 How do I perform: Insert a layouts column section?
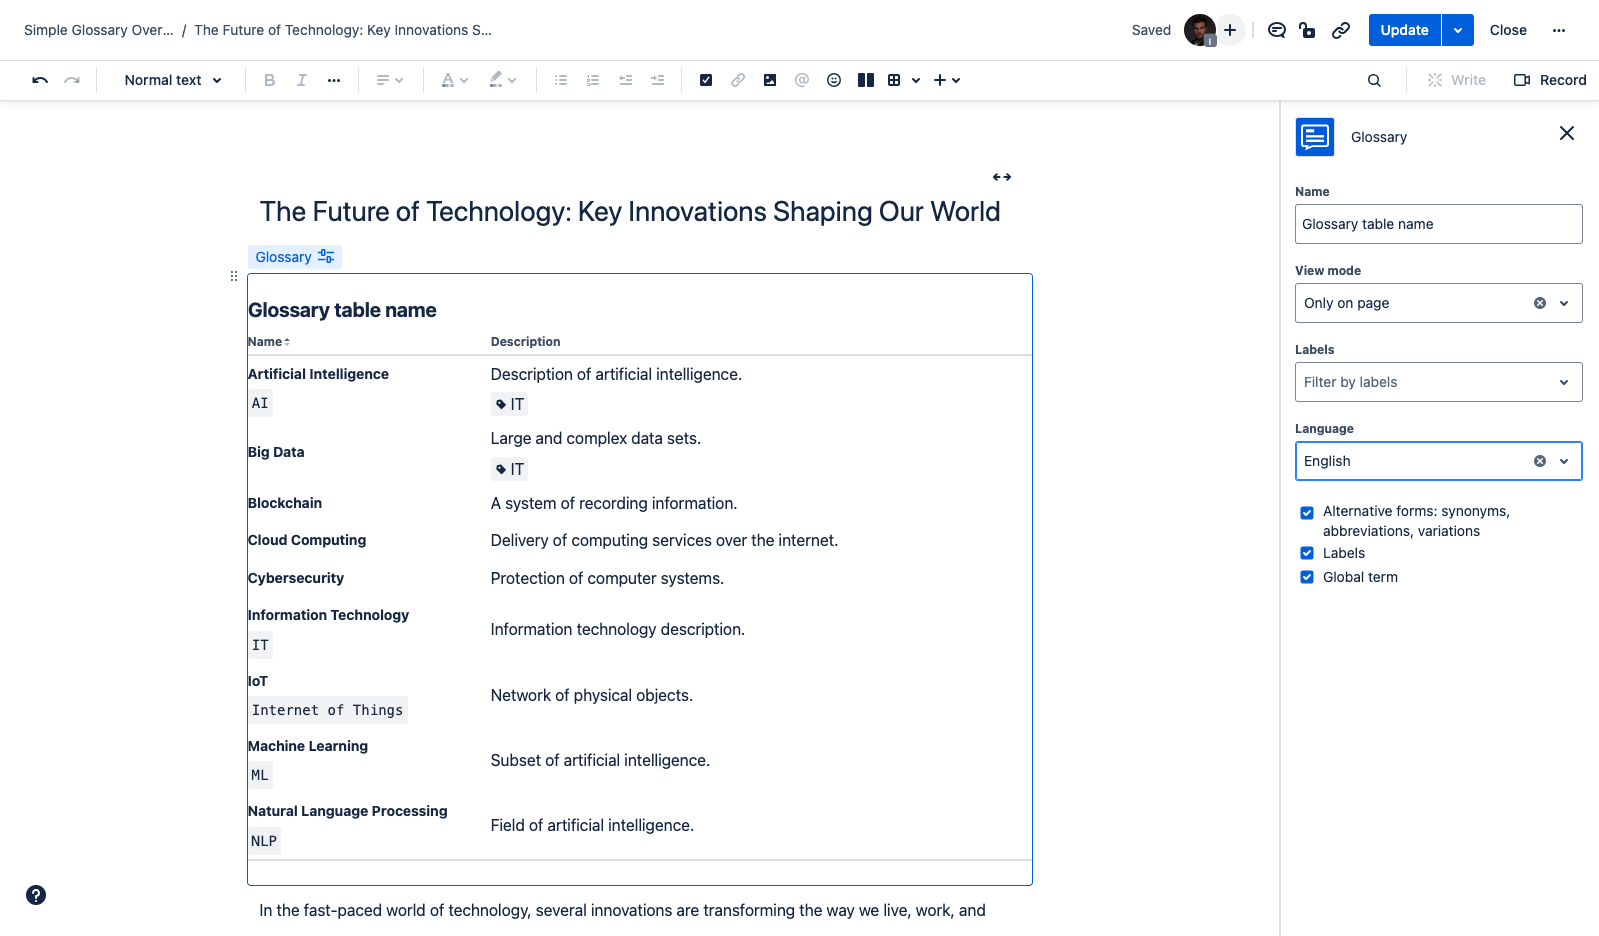pyautogui.click(x=866, y=80)
